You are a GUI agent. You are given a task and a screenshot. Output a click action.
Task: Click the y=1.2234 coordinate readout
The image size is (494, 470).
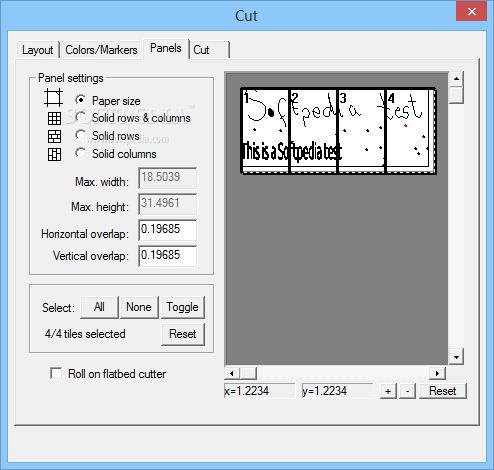337,391
